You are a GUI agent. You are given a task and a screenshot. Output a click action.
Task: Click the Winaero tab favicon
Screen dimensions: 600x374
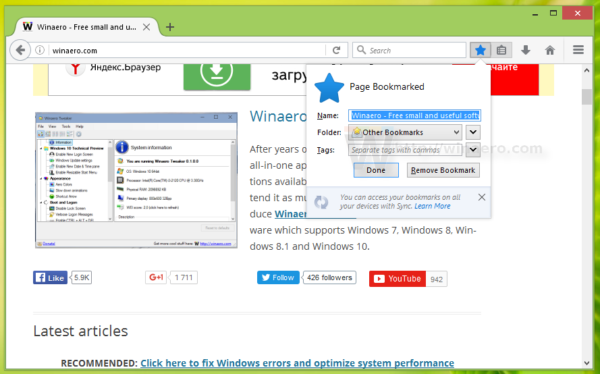pos(28,27)
